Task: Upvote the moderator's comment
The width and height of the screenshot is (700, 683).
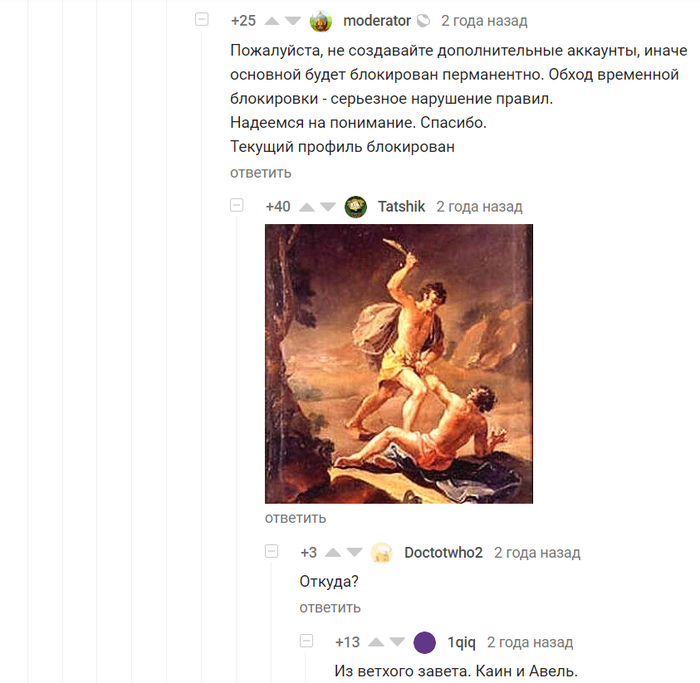Action: coord(271,21)
